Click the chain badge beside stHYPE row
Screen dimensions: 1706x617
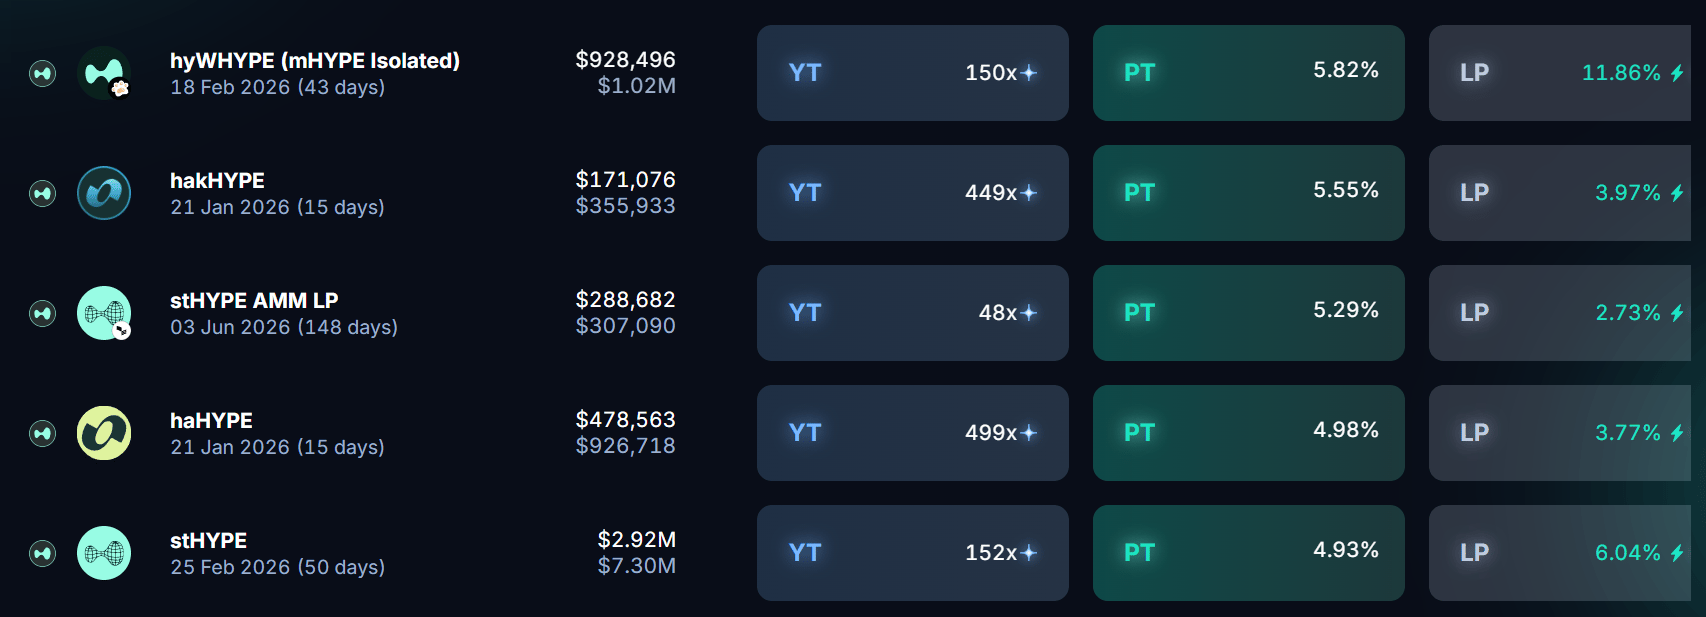pyautogui.click(x=42, y=553)
